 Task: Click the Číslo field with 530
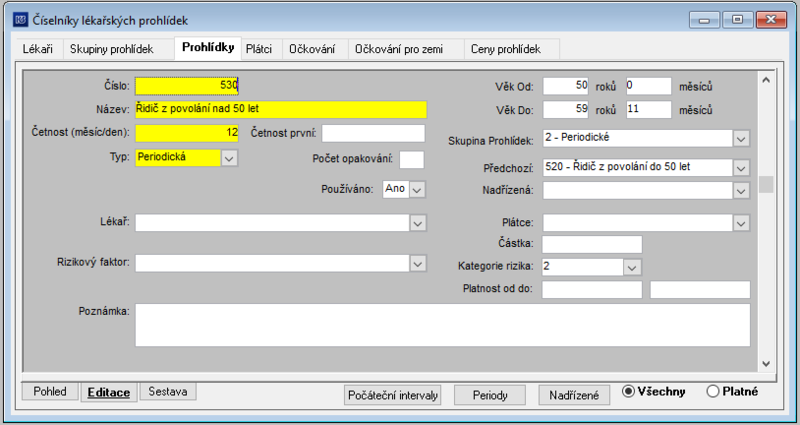(187, 86)
